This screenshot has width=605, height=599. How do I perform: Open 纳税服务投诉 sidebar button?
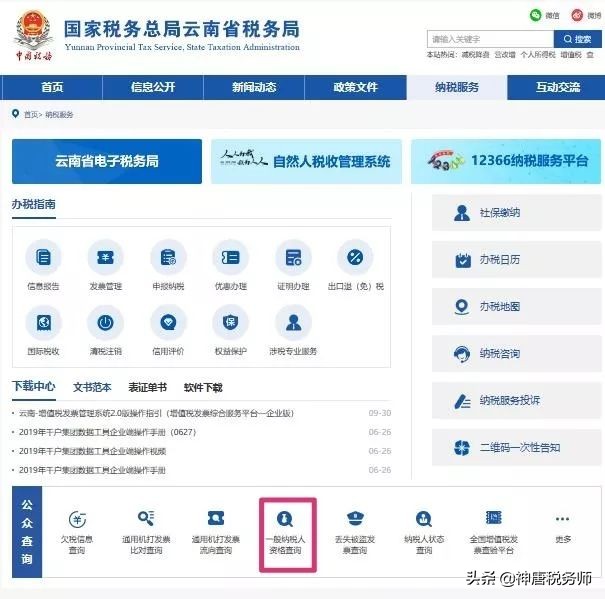click(x=516, y=401)
